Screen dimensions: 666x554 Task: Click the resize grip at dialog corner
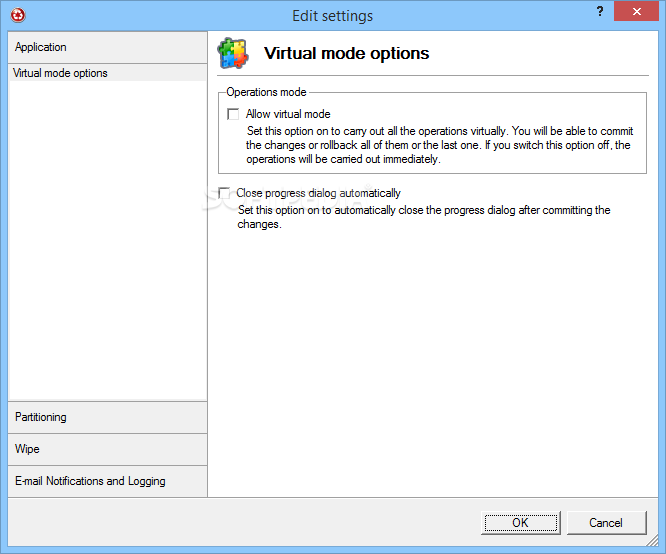click(652, 540)
